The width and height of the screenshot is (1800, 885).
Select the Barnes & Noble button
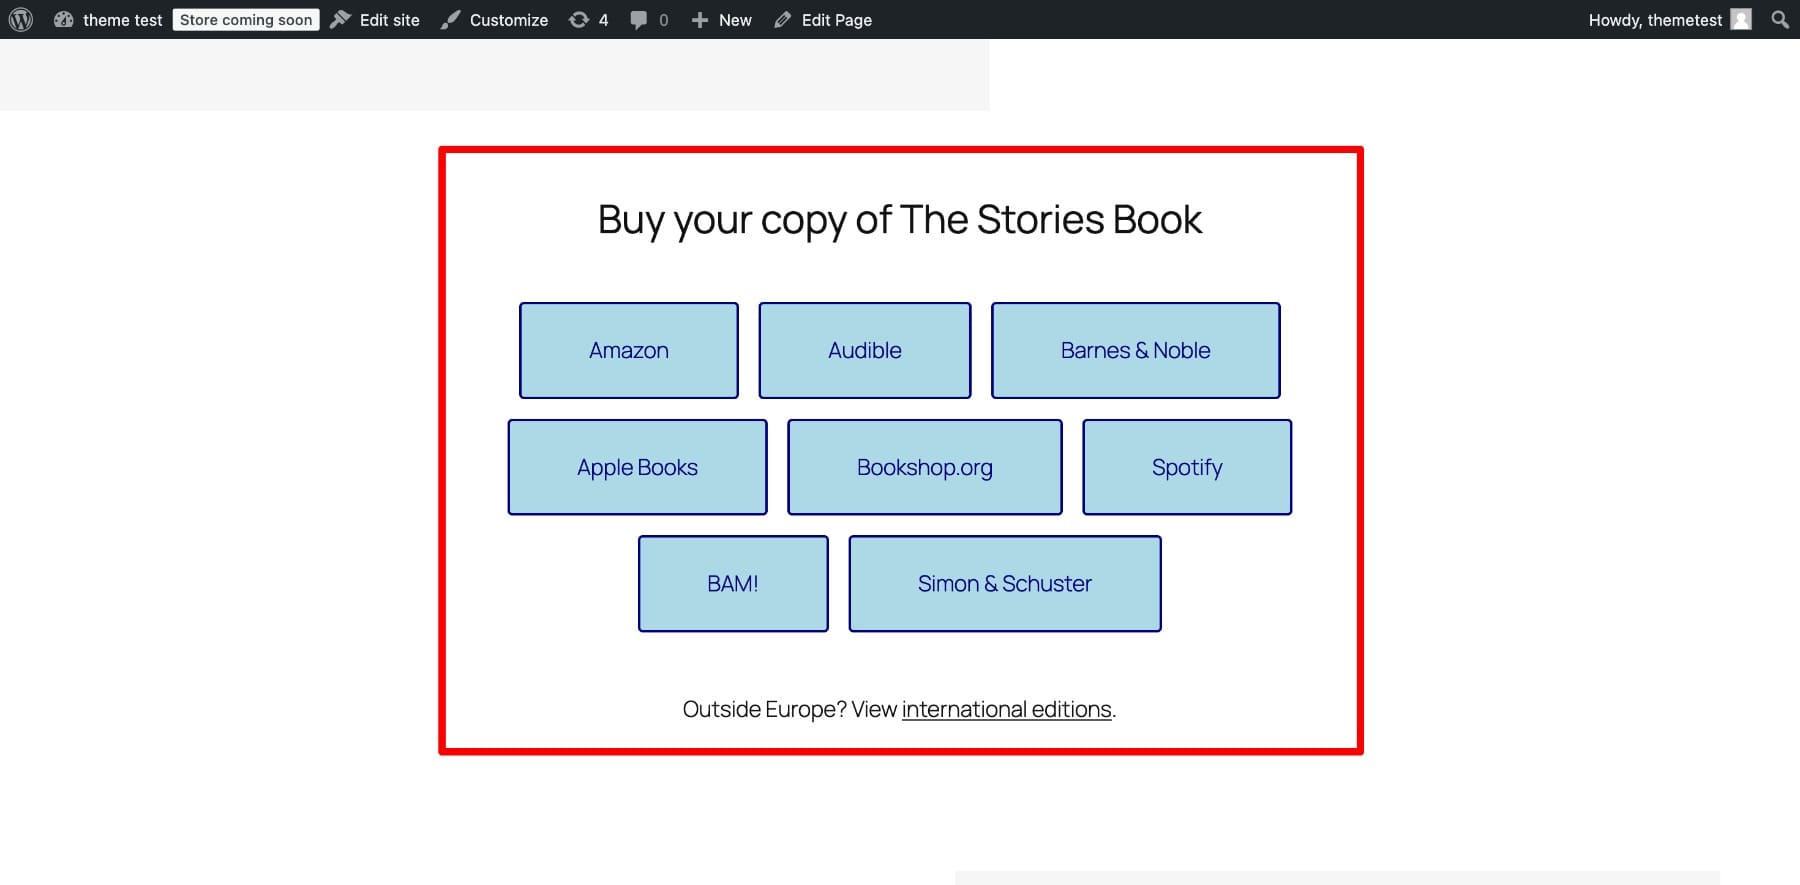click(x=1135, y=351)
